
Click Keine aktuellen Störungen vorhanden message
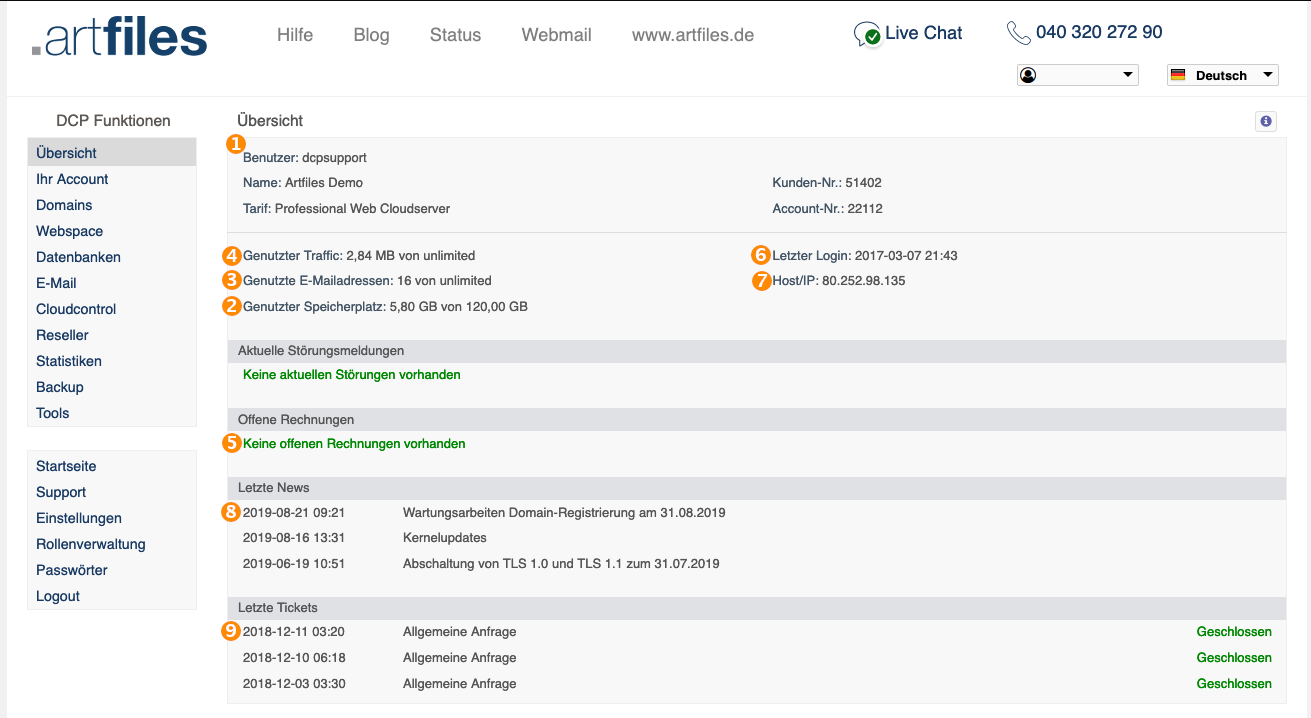(352, 375)
